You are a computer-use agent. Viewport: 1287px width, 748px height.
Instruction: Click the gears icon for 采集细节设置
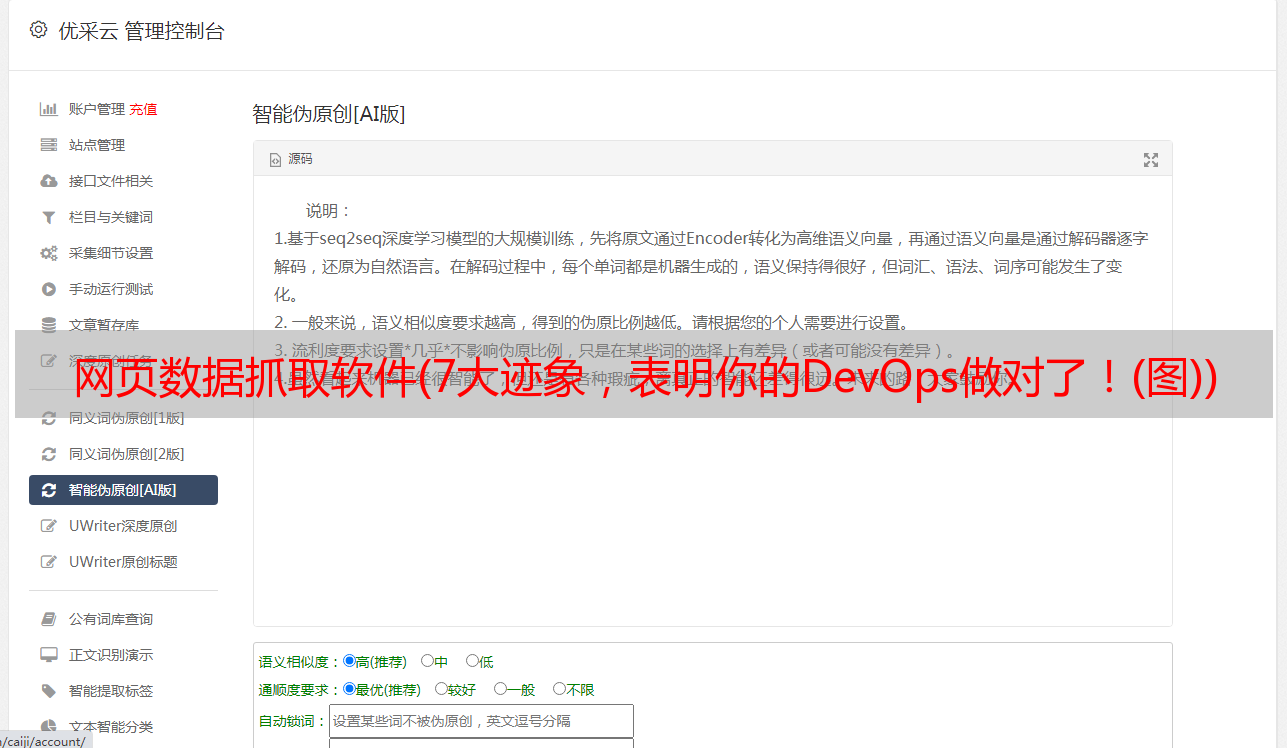48,253
